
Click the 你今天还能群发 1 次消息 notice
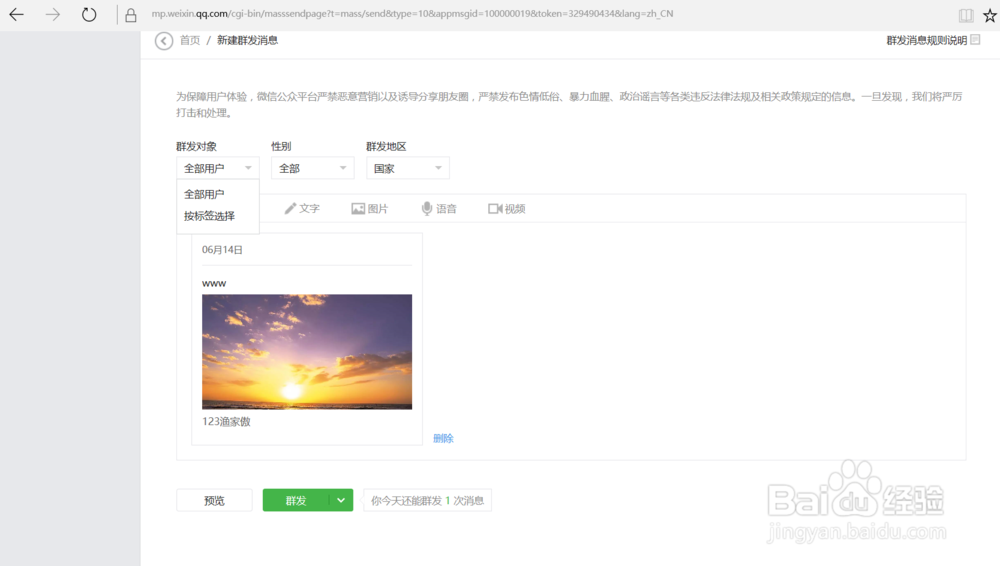coord(427,500)
